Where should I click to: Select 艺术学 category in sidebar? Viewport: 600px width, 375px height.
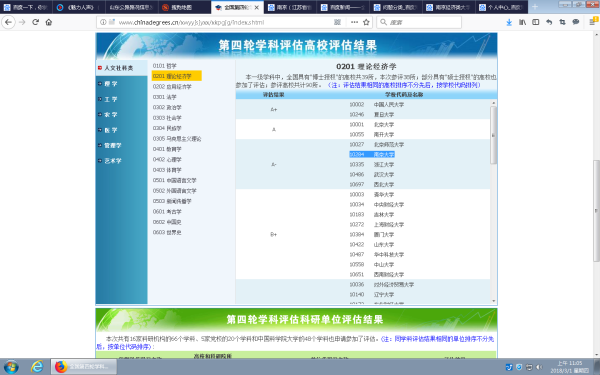[112, 161]
